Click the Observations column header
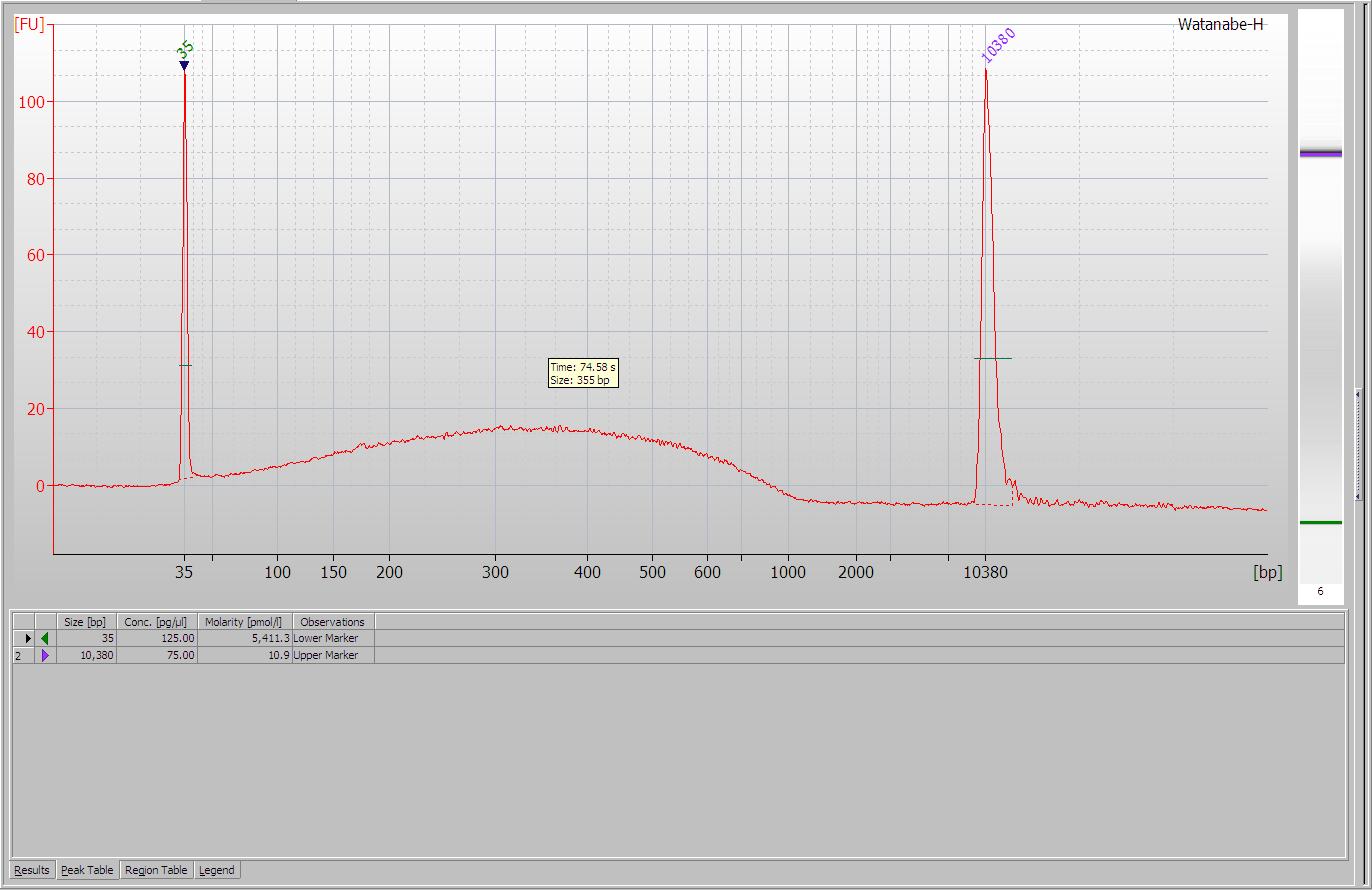1372x890 pixels. tap(333, 622)
